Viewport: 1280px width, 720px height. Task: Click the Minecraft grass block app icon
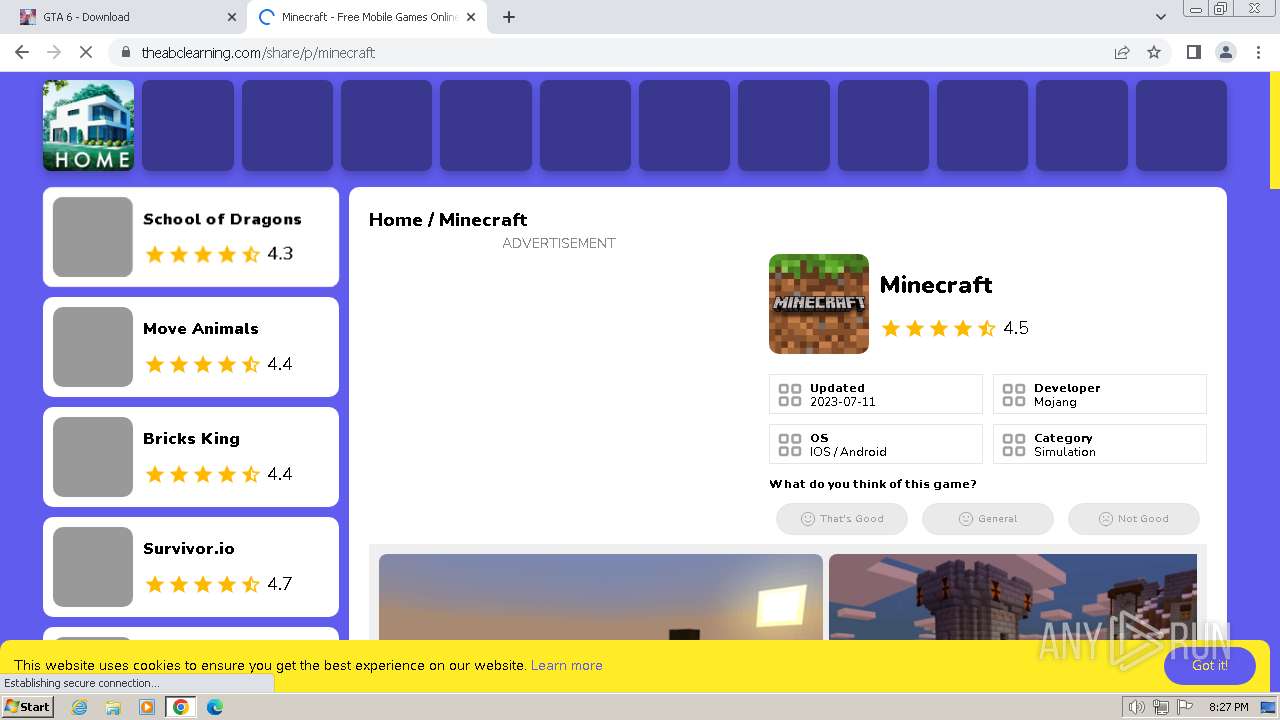click(818, 304)
